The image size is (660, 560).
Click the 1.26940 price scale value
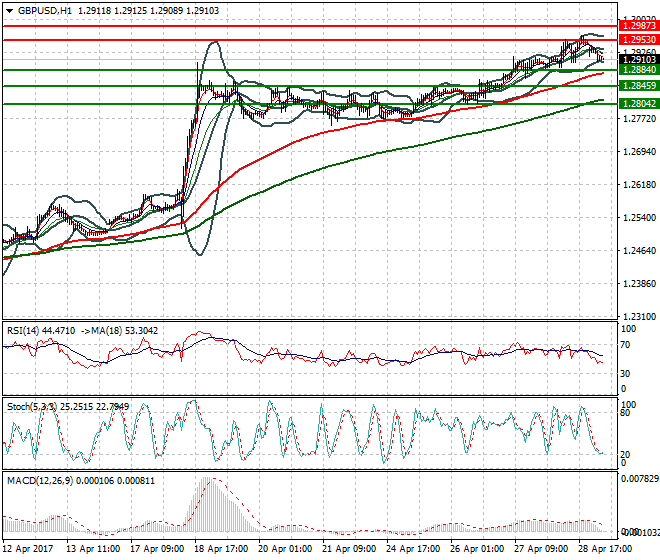pyautogui.click(x=639, y=152)
